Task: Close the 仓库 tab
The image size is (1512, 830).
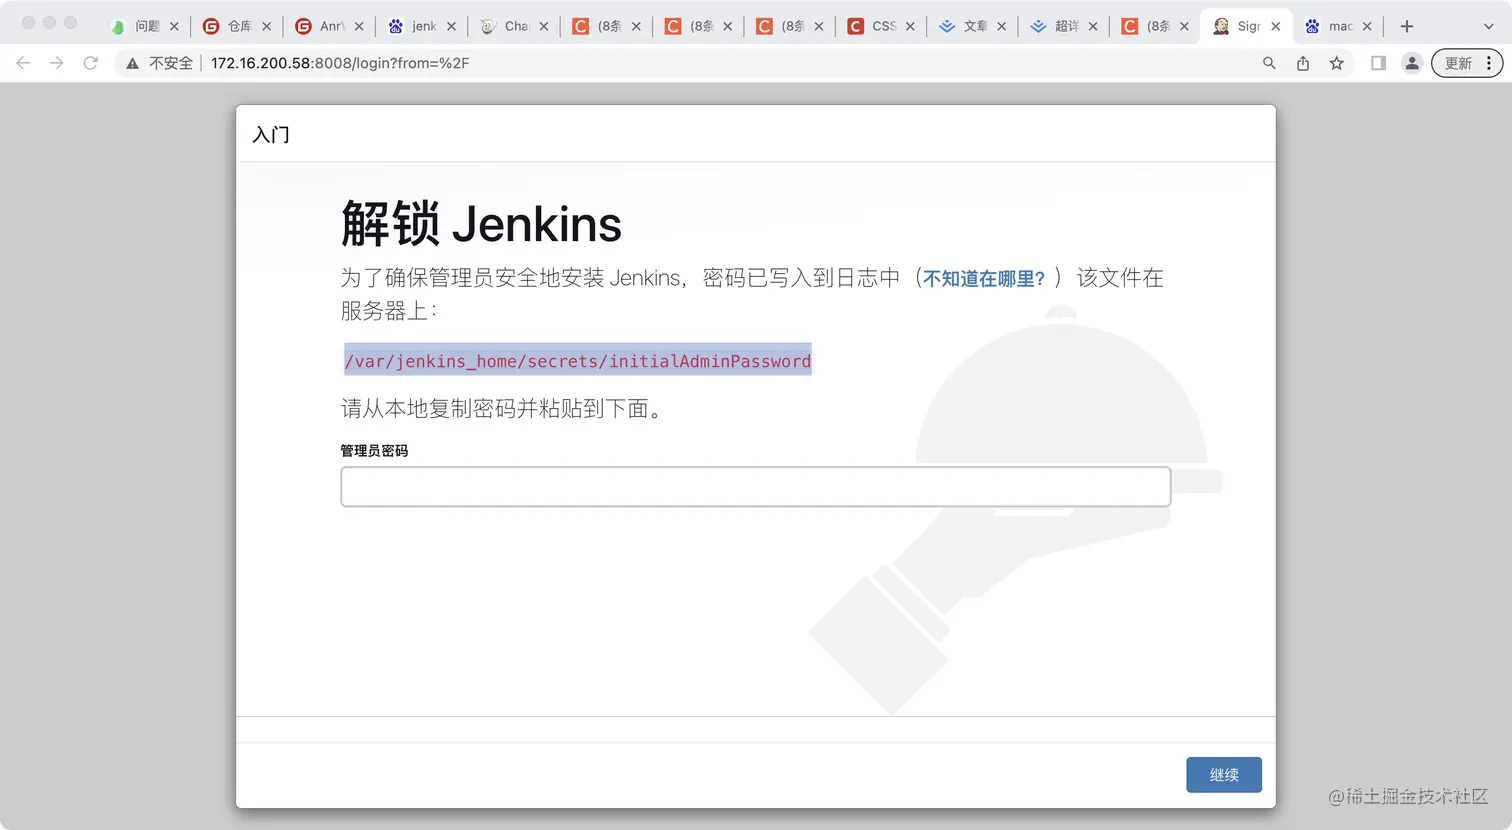Action: tap(267, 27)
